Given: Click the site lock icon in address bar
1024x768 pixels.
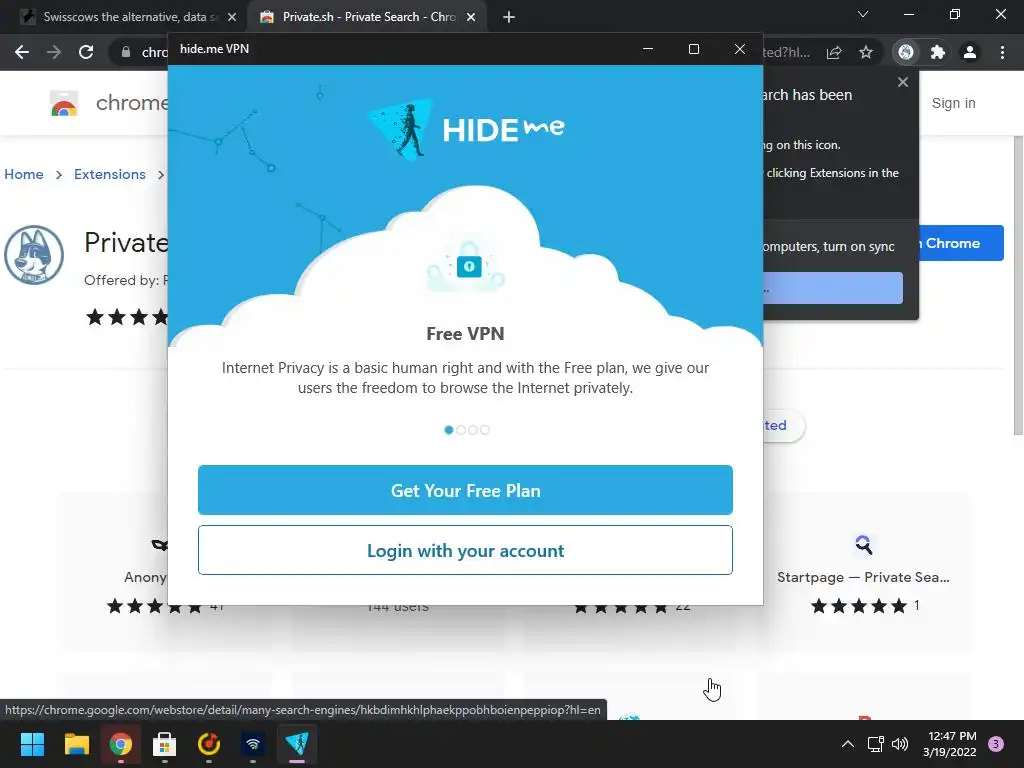Looking at the screenshot, I should pyautogui.click(x=125, y=52).
